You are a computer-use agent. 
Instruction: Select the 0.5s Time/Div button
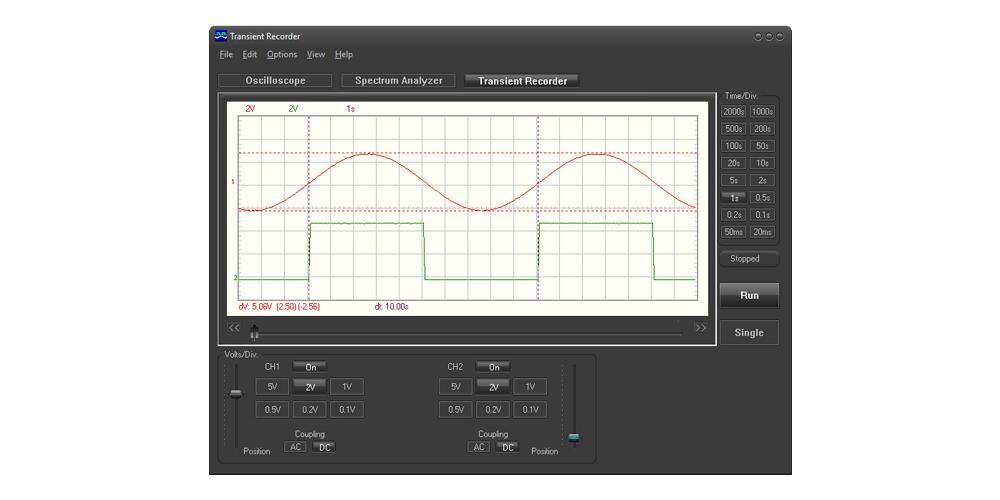click(x=762, y=198)
